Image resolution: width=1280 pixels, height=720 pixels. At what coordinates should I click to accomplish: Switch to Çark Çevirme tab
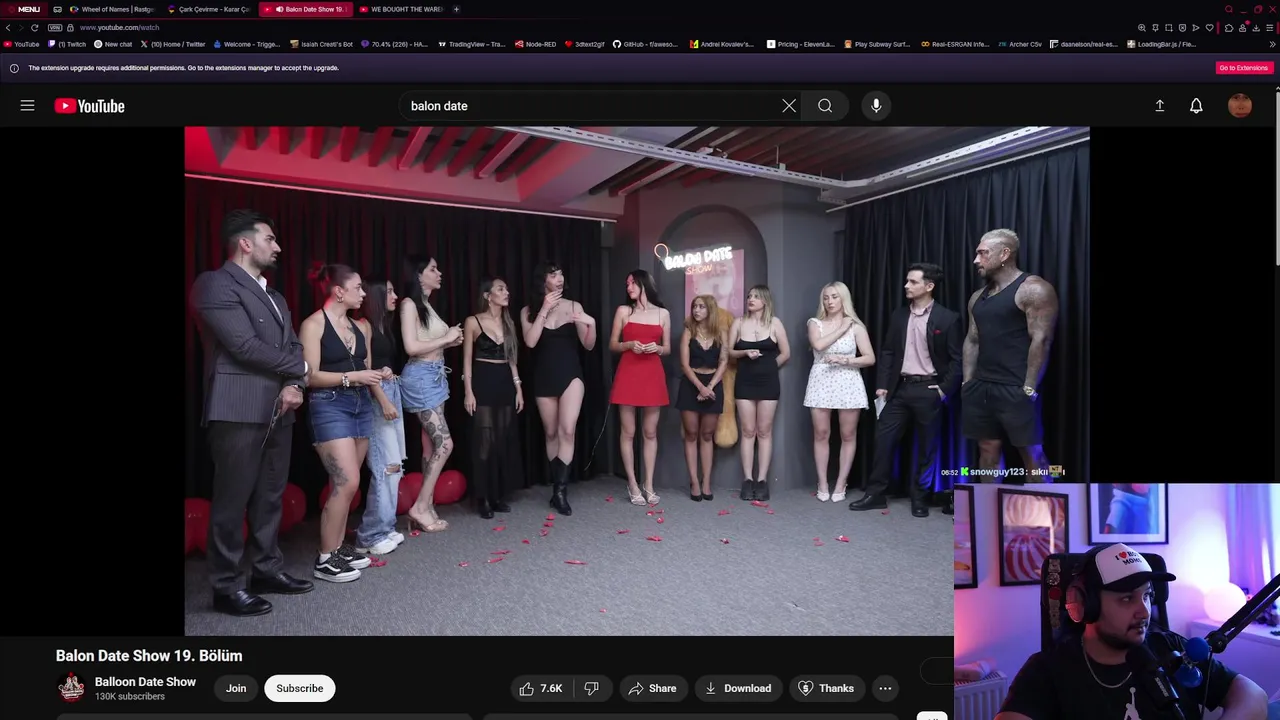[x=208, y=9]
